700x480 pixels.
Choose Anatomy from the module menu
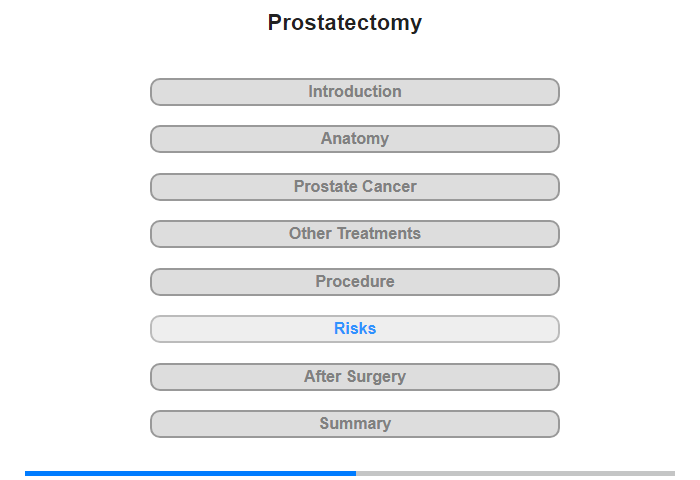pyautogui.click(x=354, y=139)
